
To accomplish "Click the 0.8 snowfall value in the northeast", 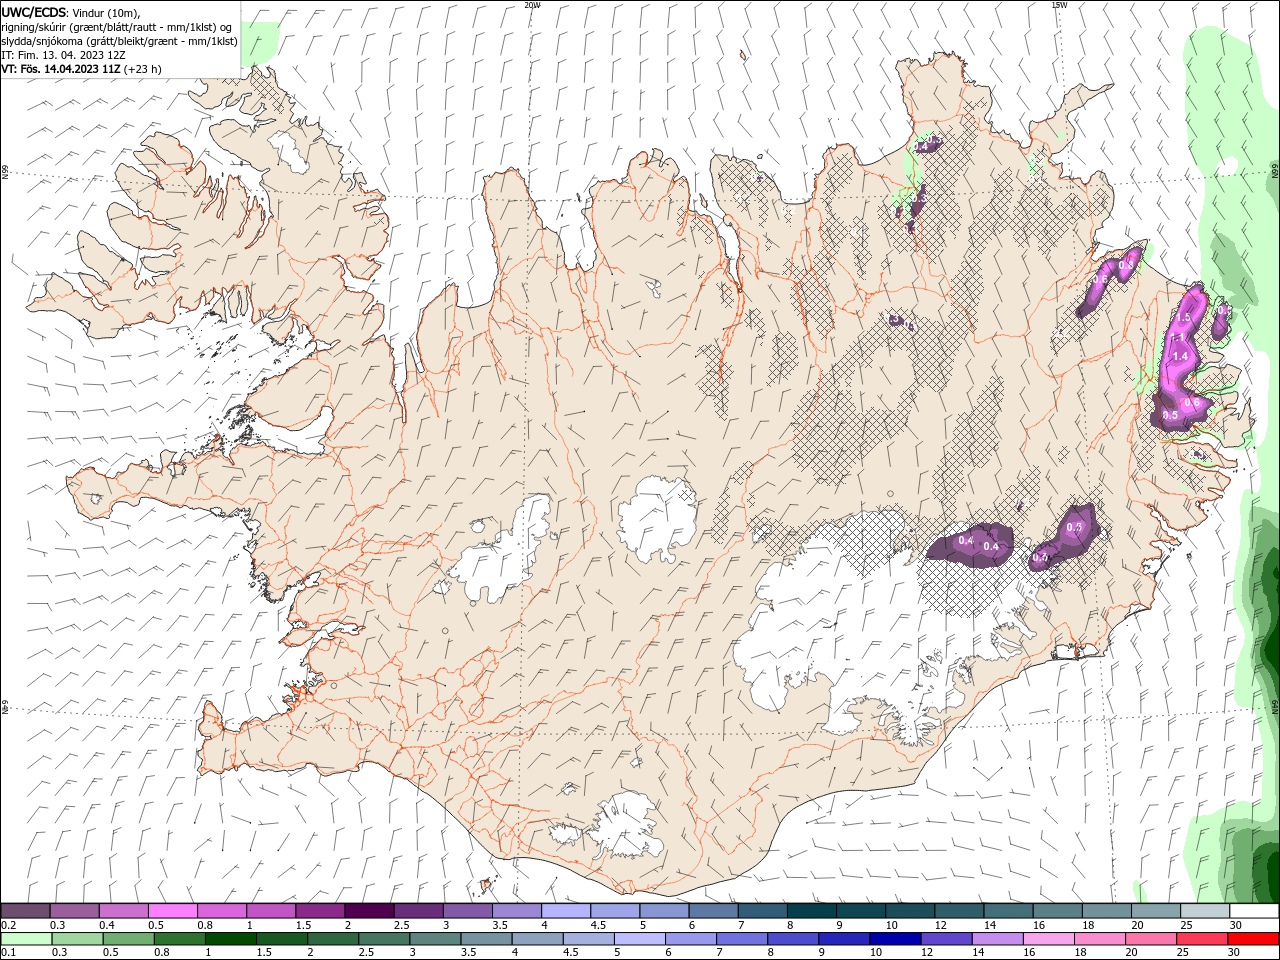I will 1126,265.
